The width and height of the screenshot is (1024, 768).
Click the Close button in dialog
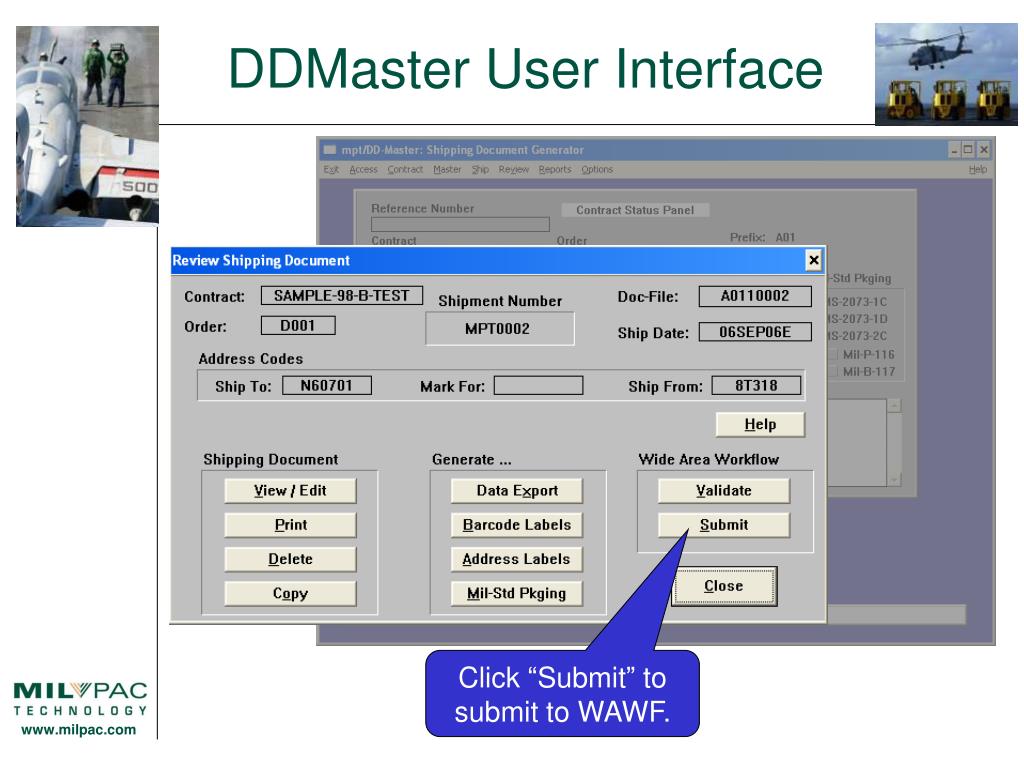(724, 586)
